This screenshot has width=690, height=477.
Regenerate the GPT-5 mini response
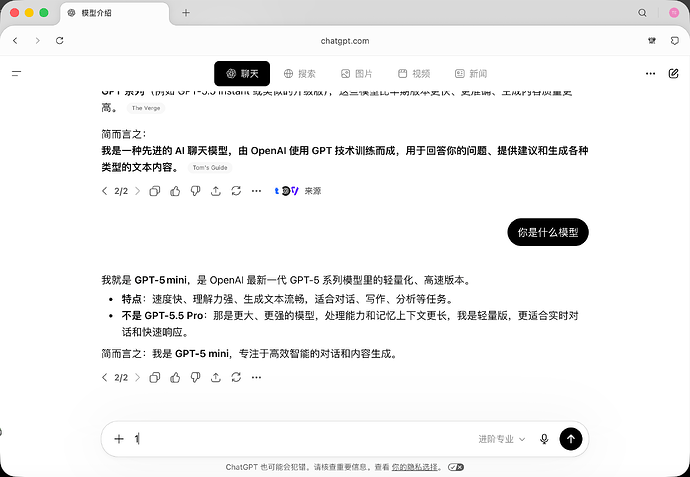point(236,378)
